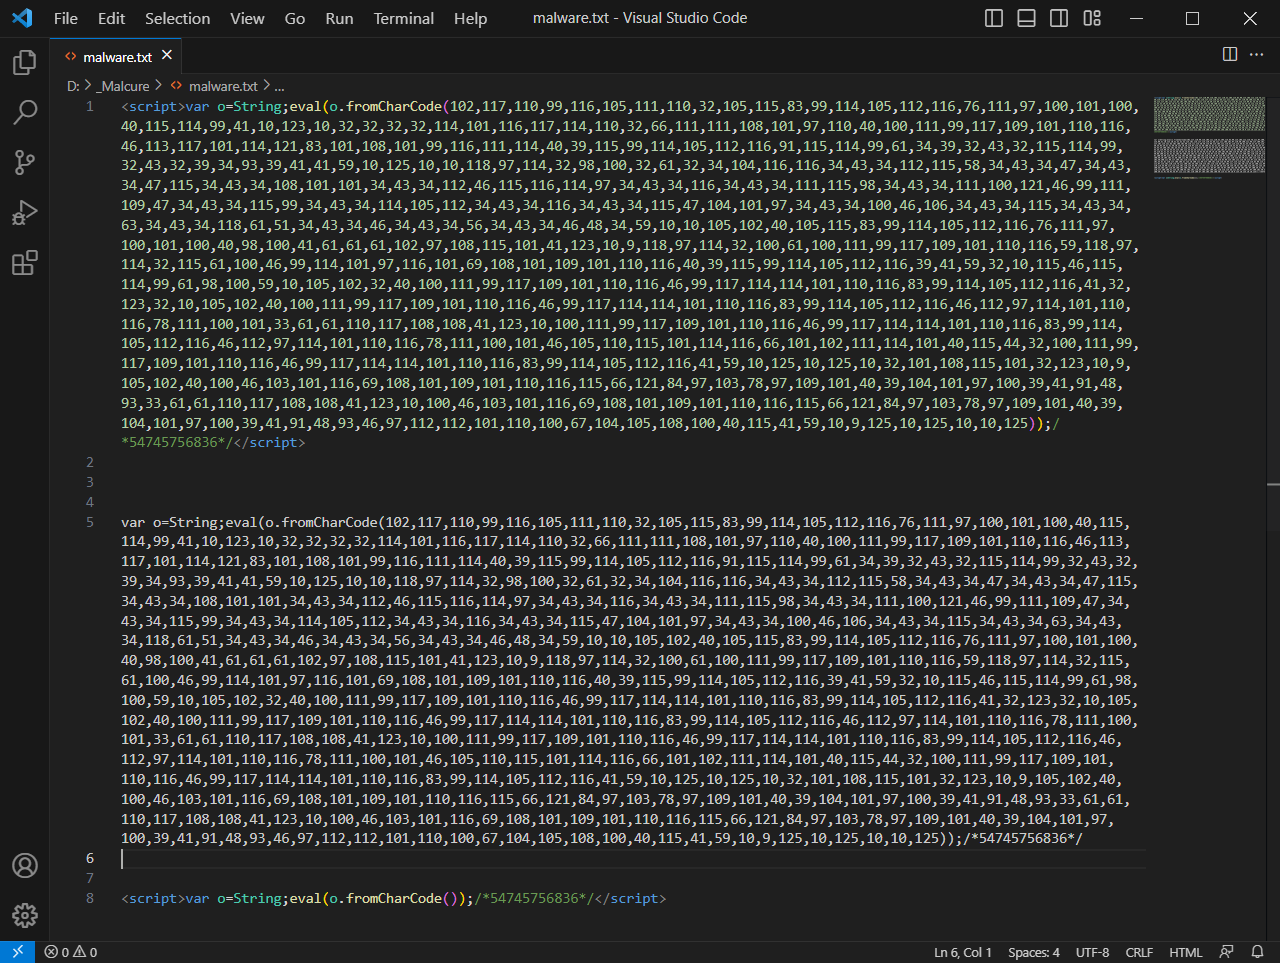The height and width of the screenshot is (963, 1280).
Task: Place cursor on empty line 6
Action: click(x=634, y=858)
